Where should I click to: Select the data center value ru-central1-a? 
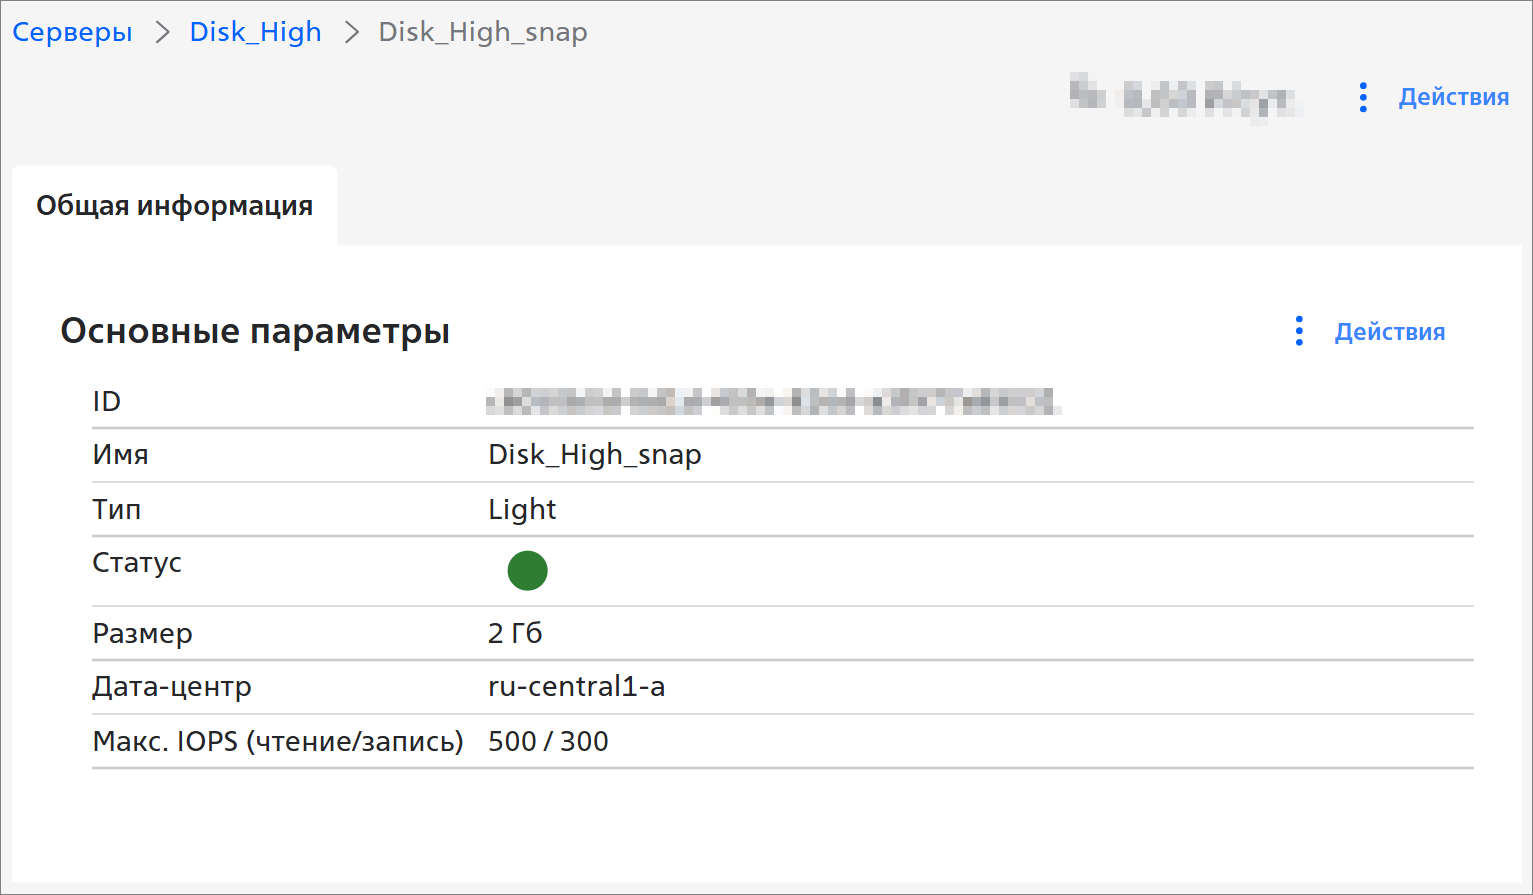(576, 687)
